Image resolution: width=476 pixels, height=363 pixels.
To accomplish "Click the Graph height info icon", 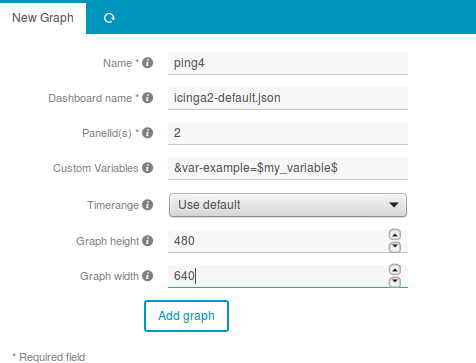I will coord(147,241).
